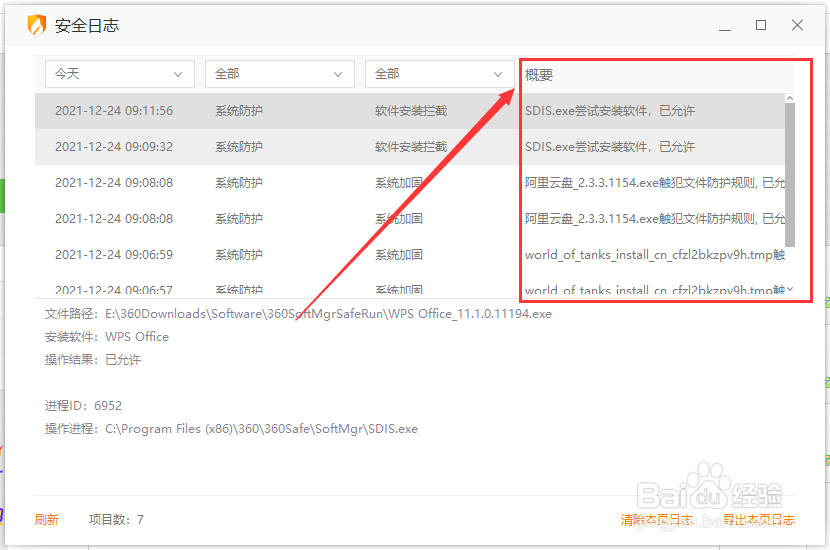Click the log list vertical scrollbar thumb
The image size is (830, 550).
click(x=790, y=175)
